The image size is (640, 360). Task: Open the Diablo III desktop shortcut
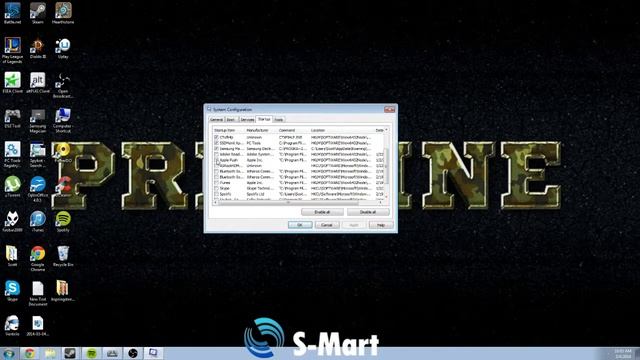point(38,48)
